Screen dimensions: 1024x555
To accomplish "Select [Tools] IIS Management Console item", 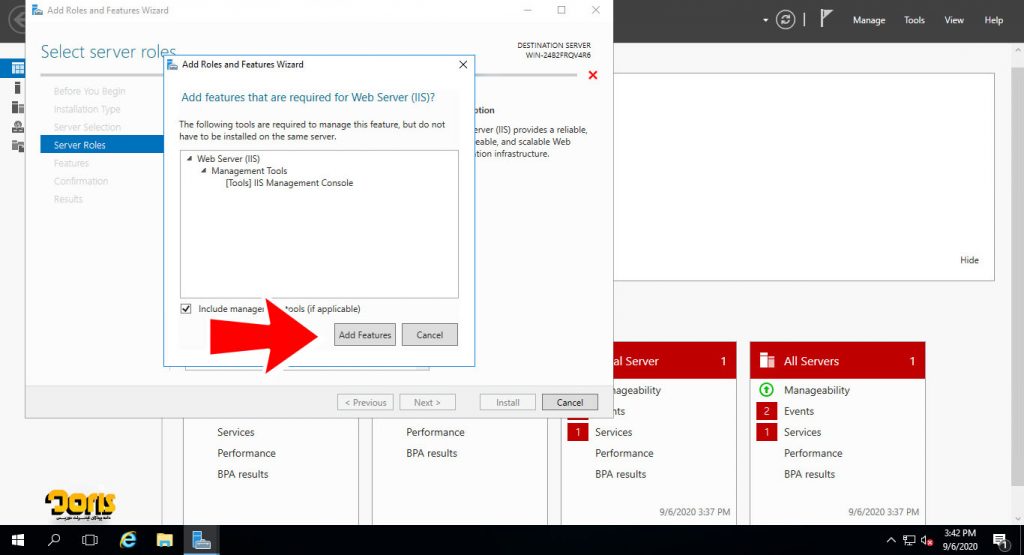I will pyautogui.click(x=289, y=183).
